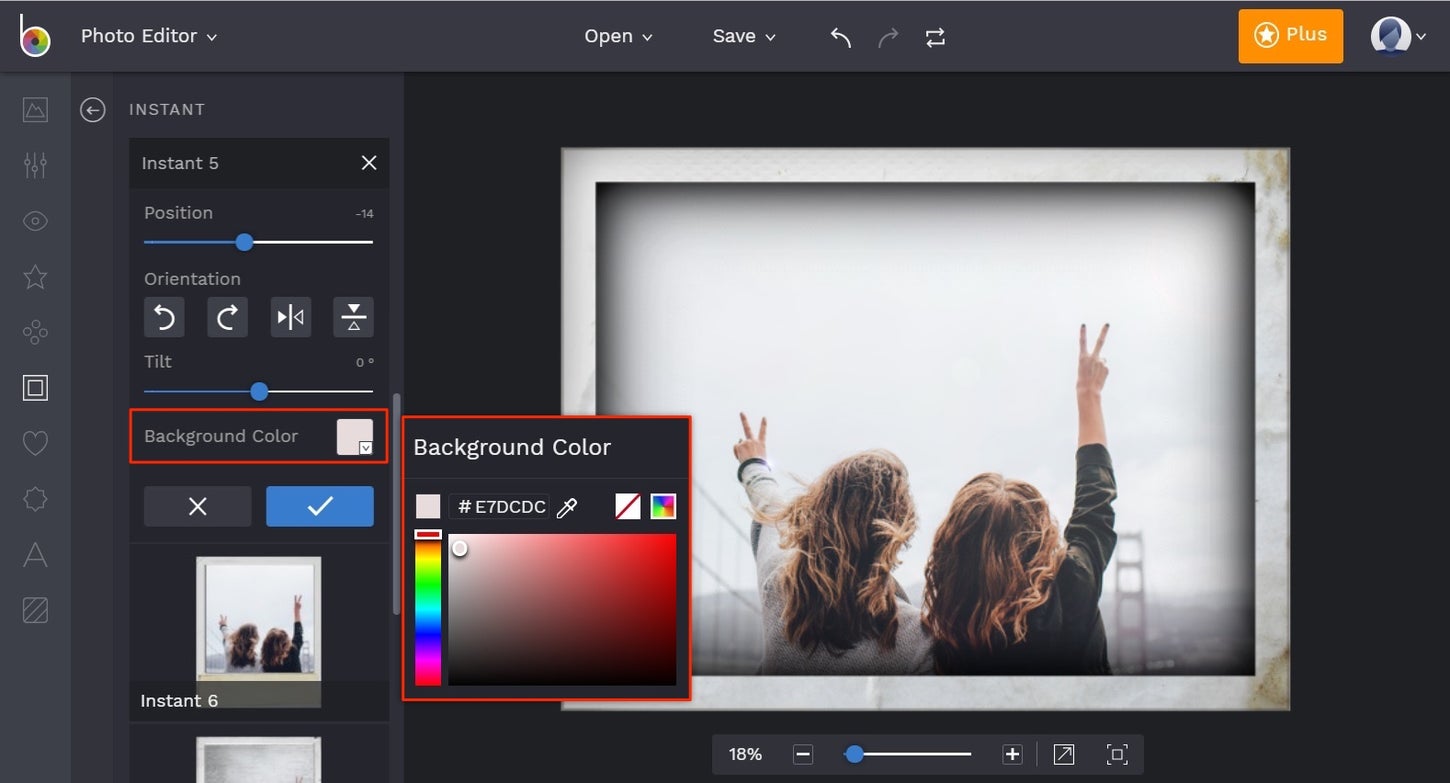Click the Instant 5 title text

[180, 163]
